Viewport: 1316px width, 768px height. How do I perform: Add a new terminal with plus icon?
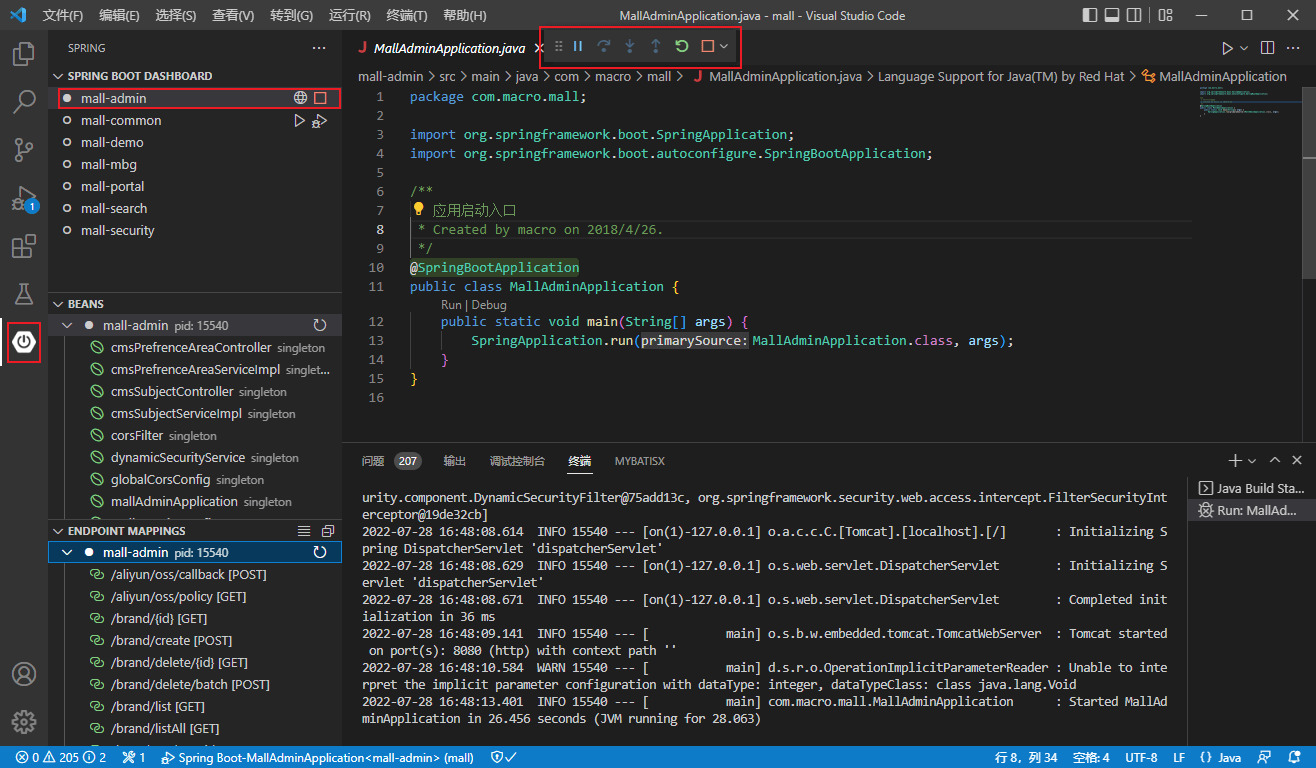[x=1235, y=460]
